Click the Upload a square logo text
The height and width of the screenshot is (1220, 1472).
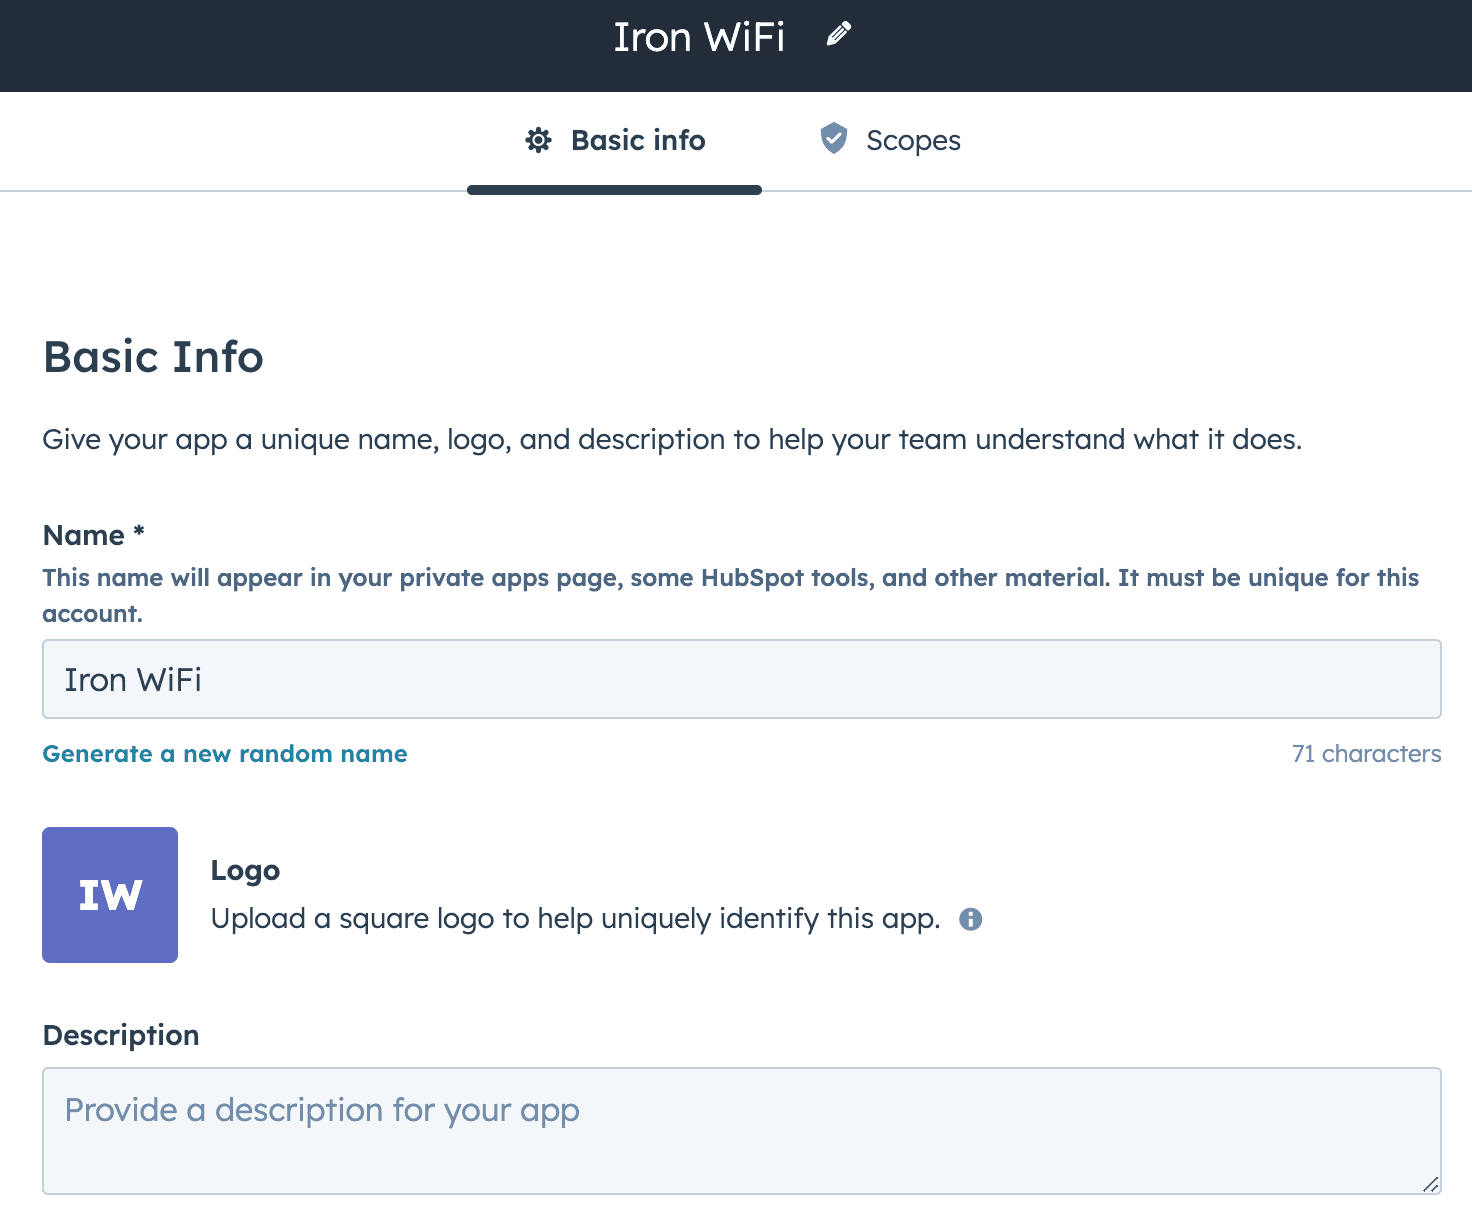(x=575, y=919)
